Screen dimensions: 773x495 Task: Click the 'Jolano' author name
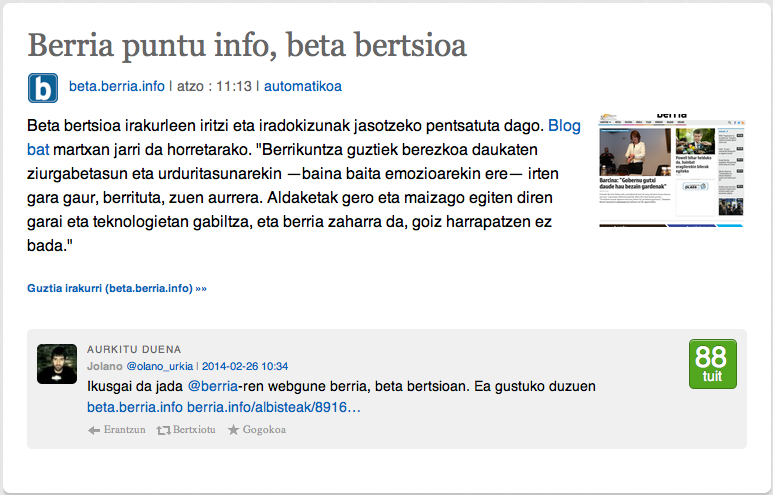(105, 366)
